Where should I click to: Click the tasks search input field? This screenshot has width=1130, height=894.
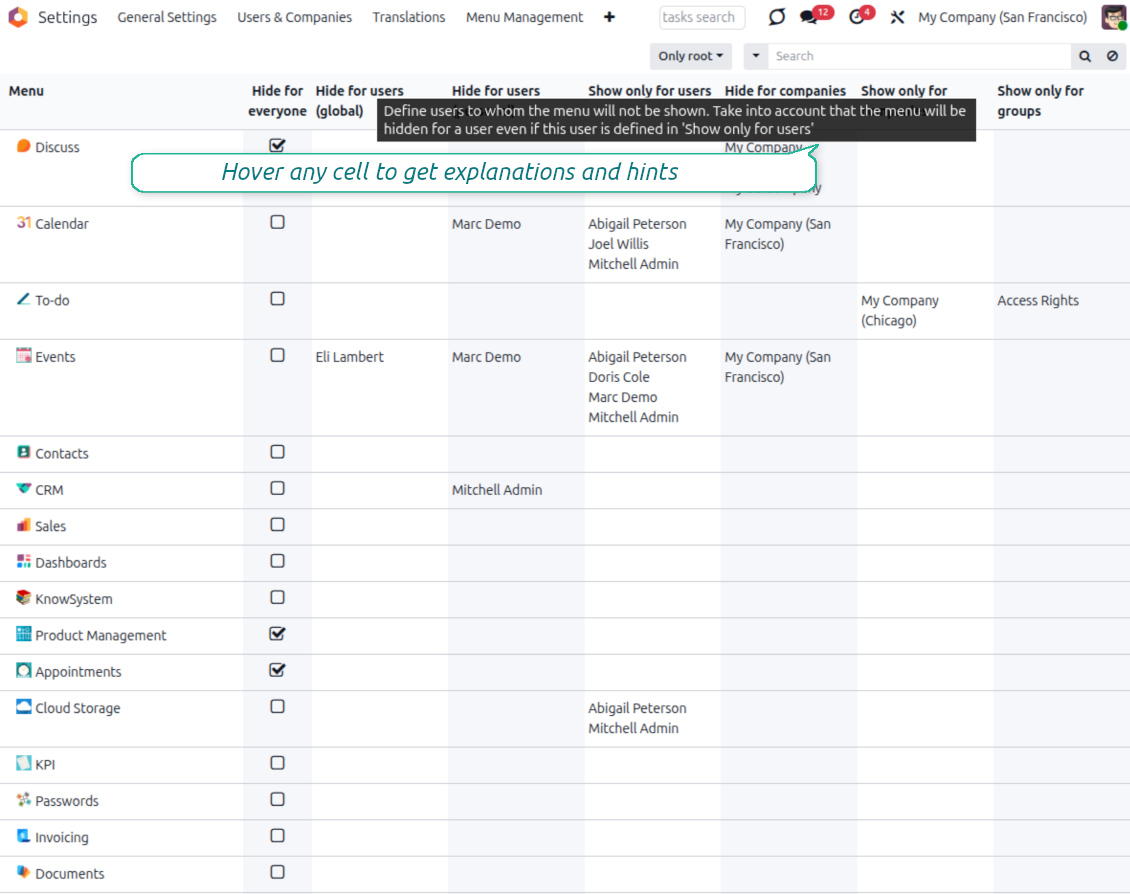tap(701, 17)
